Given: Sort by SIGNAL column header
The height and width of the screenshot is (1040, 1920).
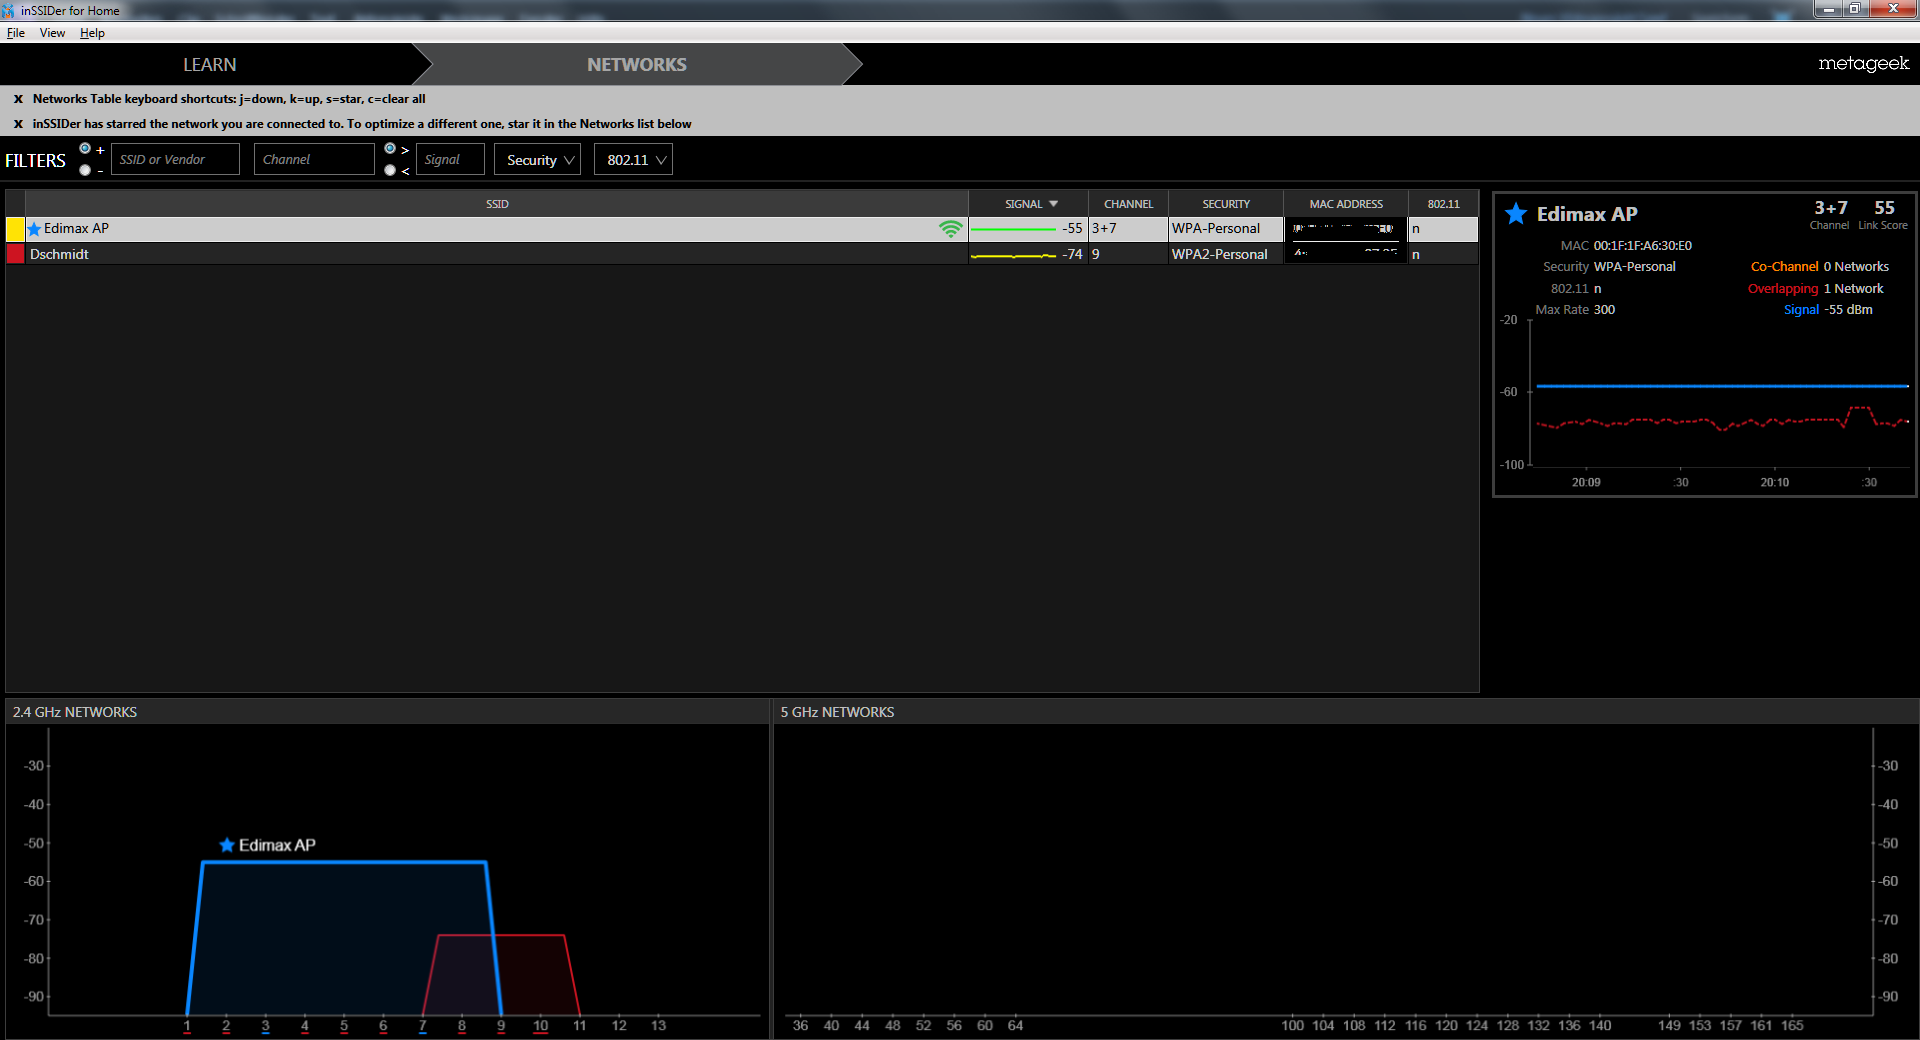Looking at the screenshot, I should pos(1030,204).
